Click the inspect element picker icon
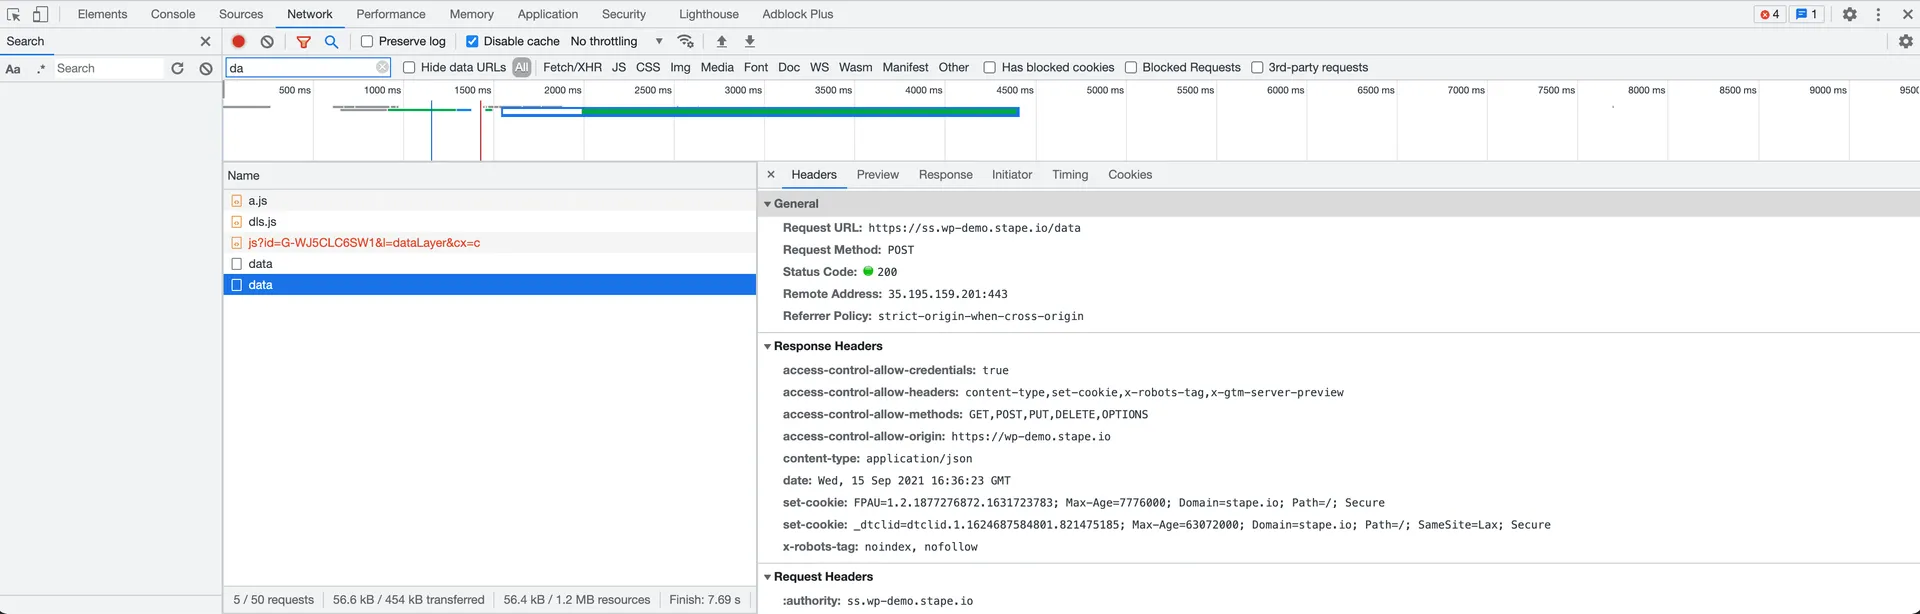The width and height of the screenshot is (1920, 614). coord(14,14)
